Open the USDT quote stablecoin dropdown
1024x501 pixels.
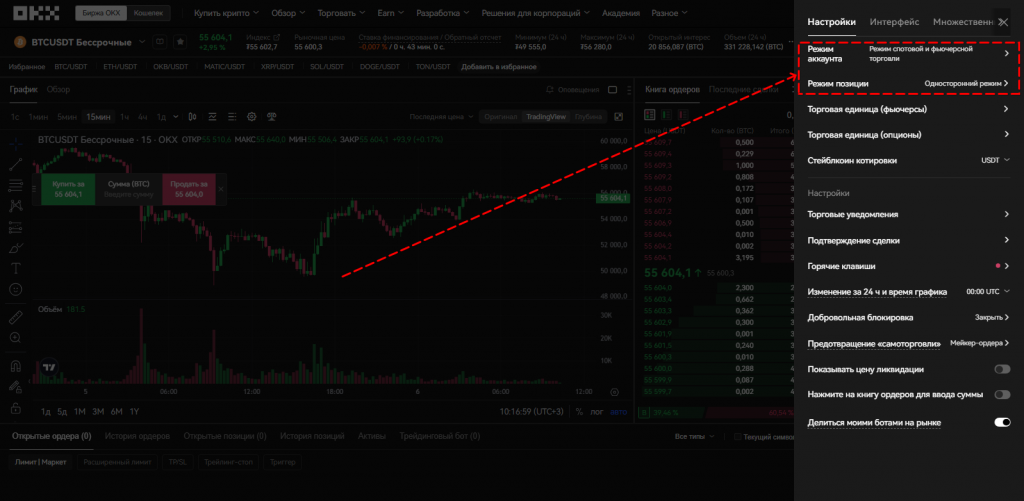995,160
